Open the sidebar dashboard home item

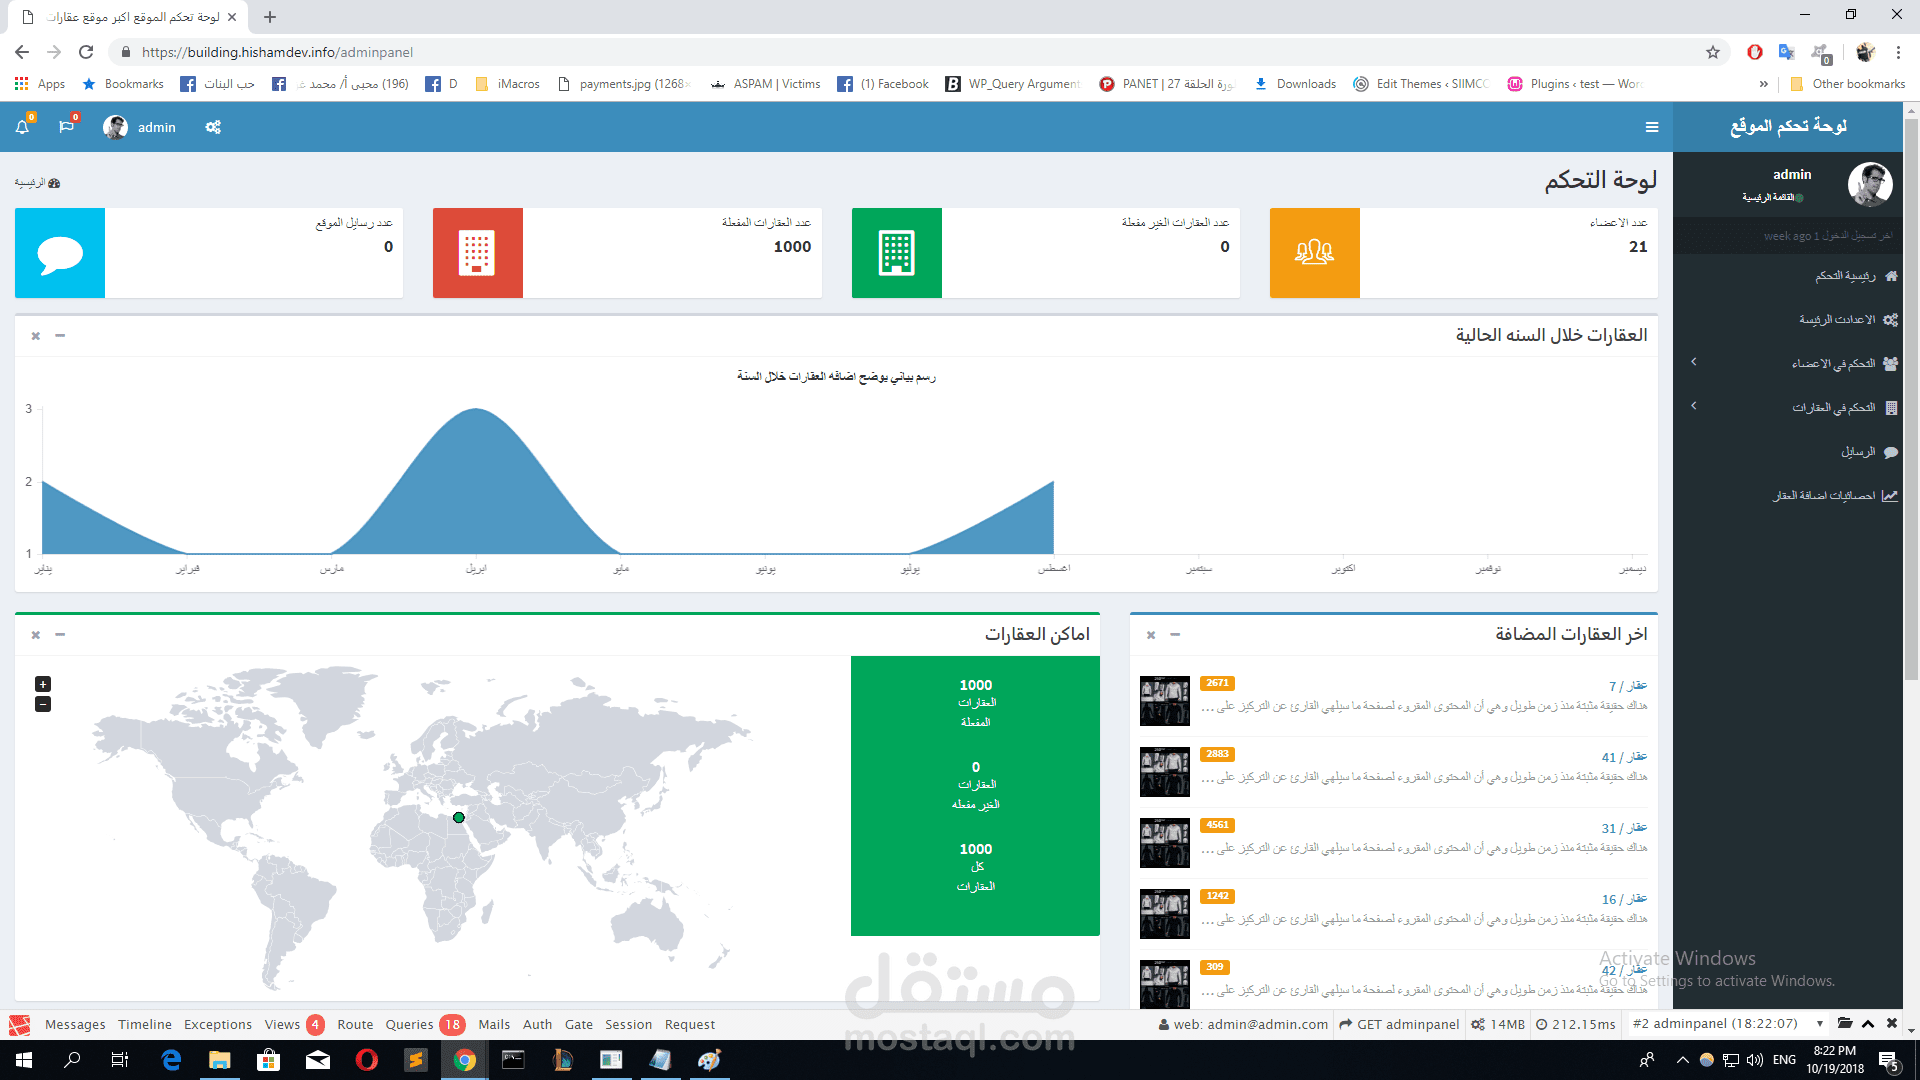coord(1787,276)
